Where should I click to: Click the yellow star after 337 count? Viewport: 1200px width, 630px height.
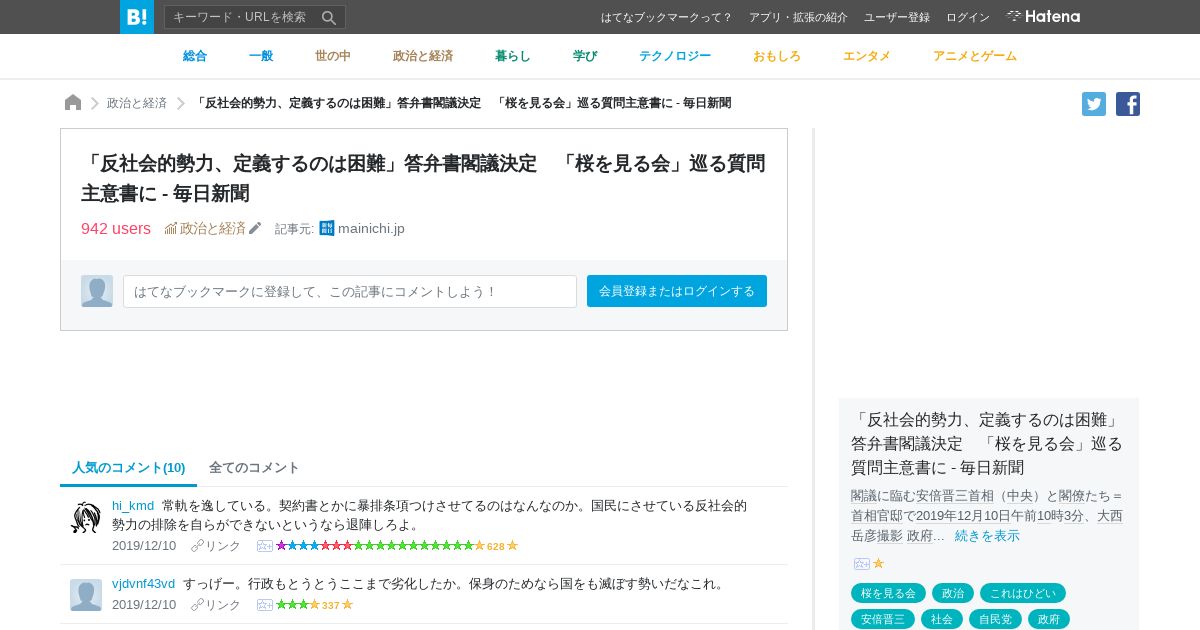[347, 605]
